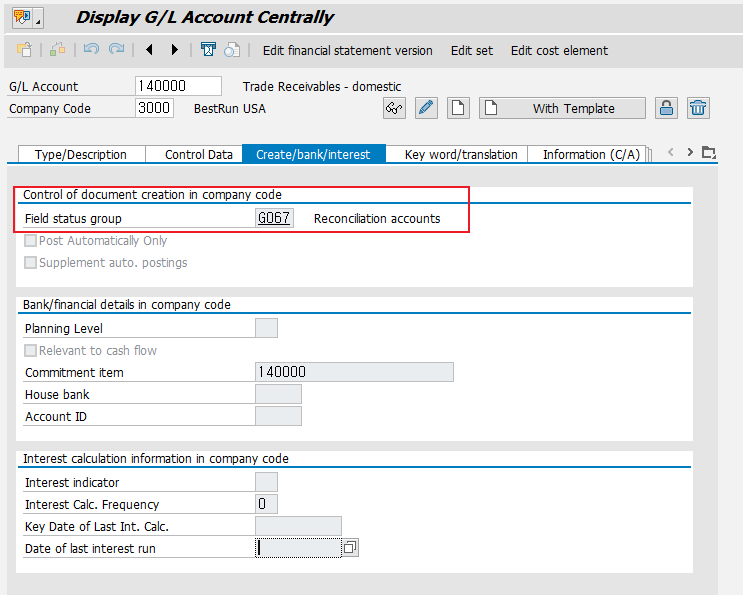
Task: Click the Date of last interest run field
Action: pyautogui.click(x=299, y=548)
